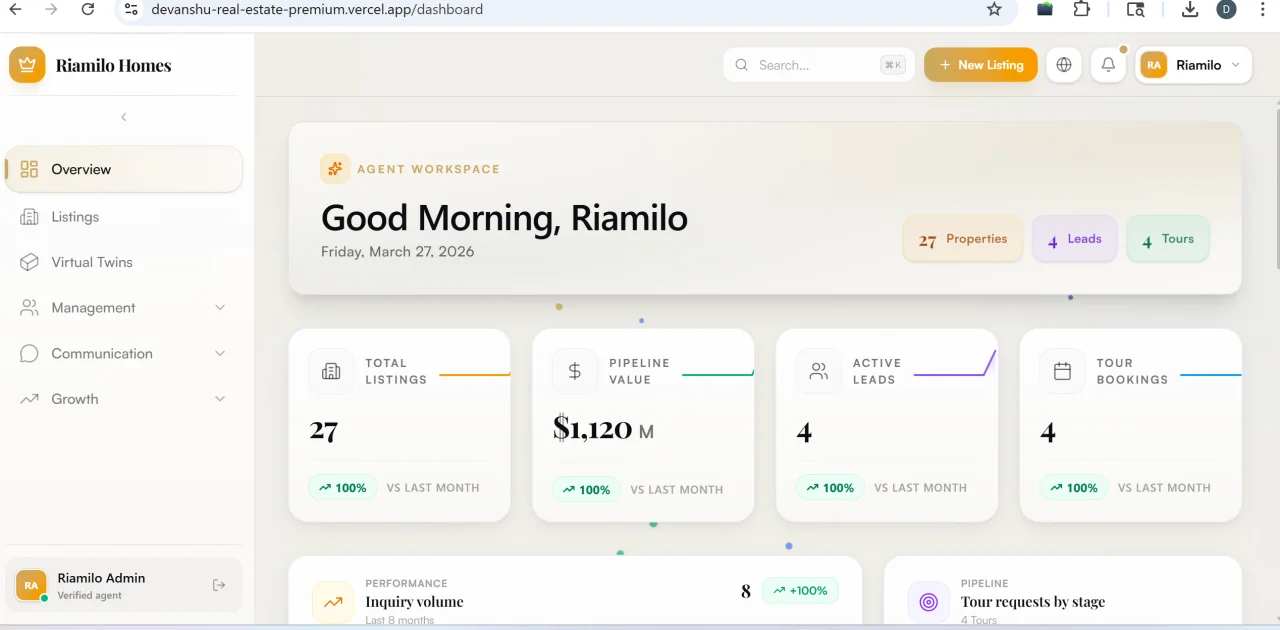Click the 4 Tours chip
This screenshot has width=1280, height=630.
point(1168,239)
